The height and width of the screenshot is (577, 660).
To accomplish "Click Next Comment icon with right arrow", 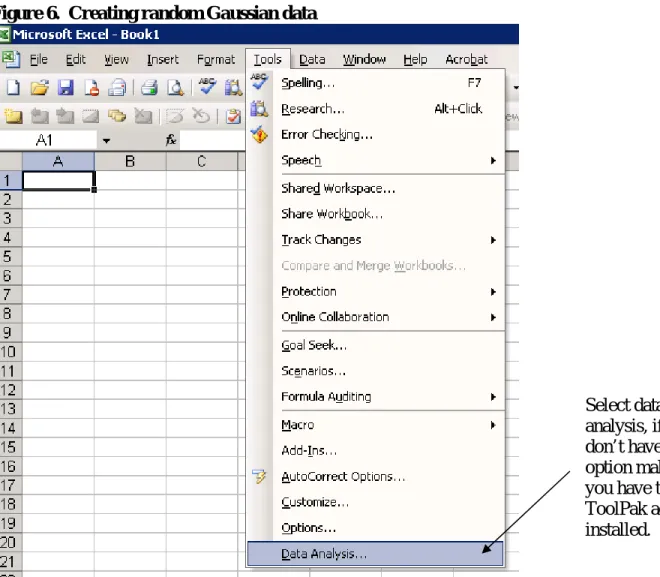I will [65, 116].
